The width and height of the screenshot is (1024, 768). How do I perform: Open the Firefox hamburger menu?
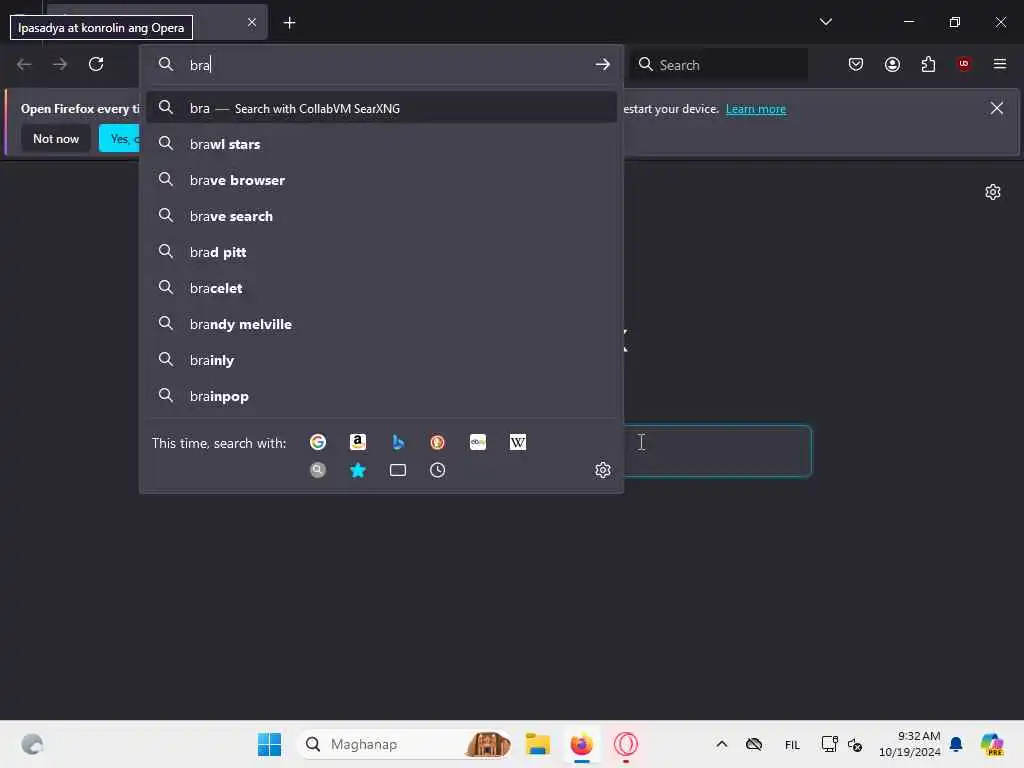pos(999,64)
